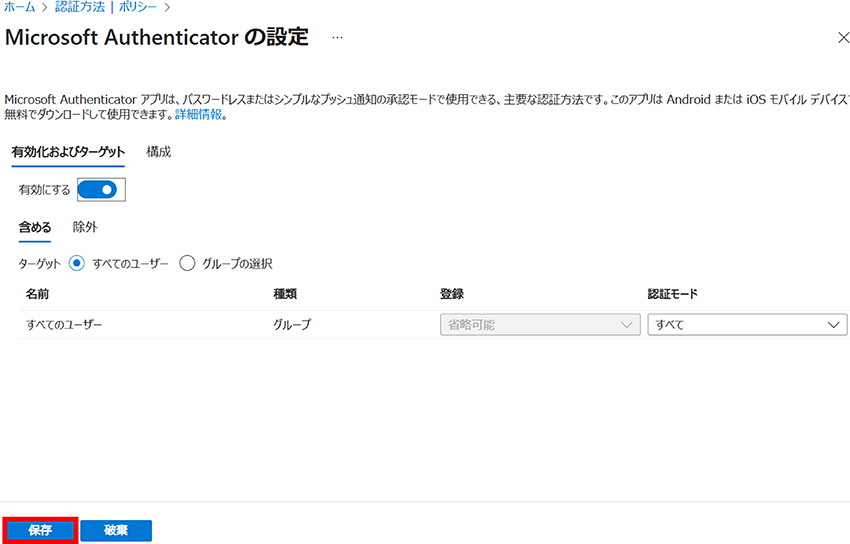
Task: Click the グループ type cell
Action: [x=292, y=325]
